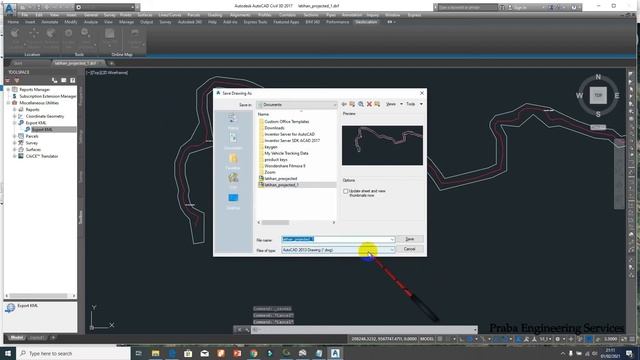Click Search the Web icon in dialog

pos(361,104)
